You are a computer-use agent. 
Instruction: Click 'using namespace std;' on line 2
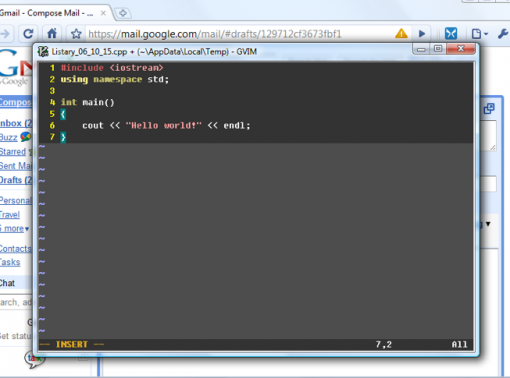pos(115,79)
